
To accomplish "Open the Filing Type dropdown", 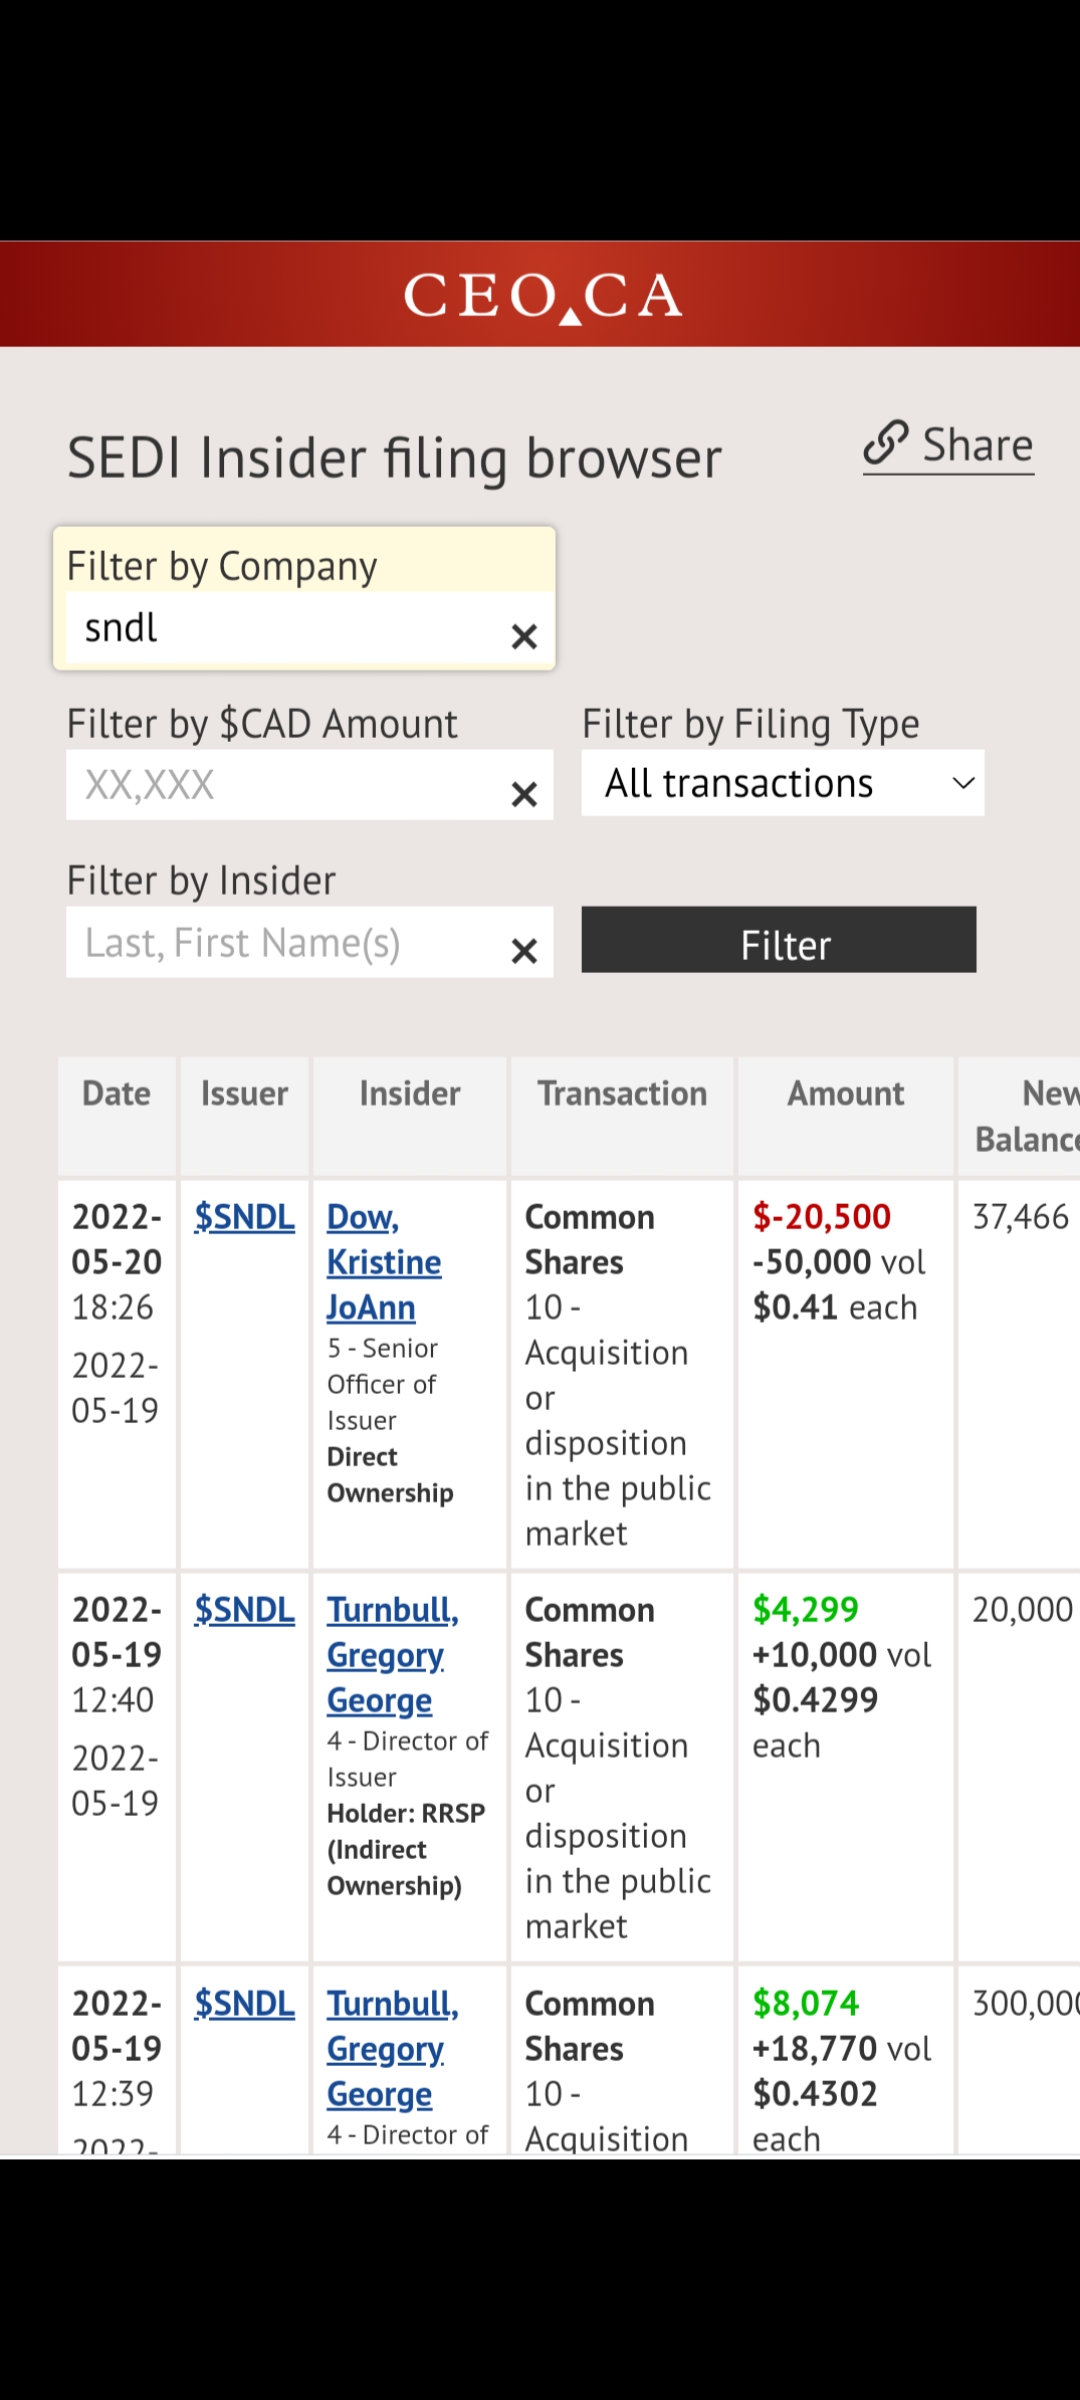I will pyautogui.click(x=782, y=783).
